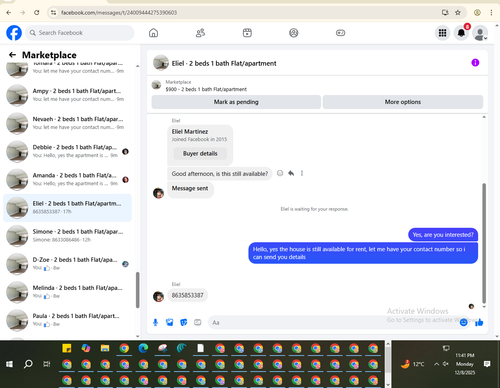Go back using the Marketplace back arrow

(12, 55)
